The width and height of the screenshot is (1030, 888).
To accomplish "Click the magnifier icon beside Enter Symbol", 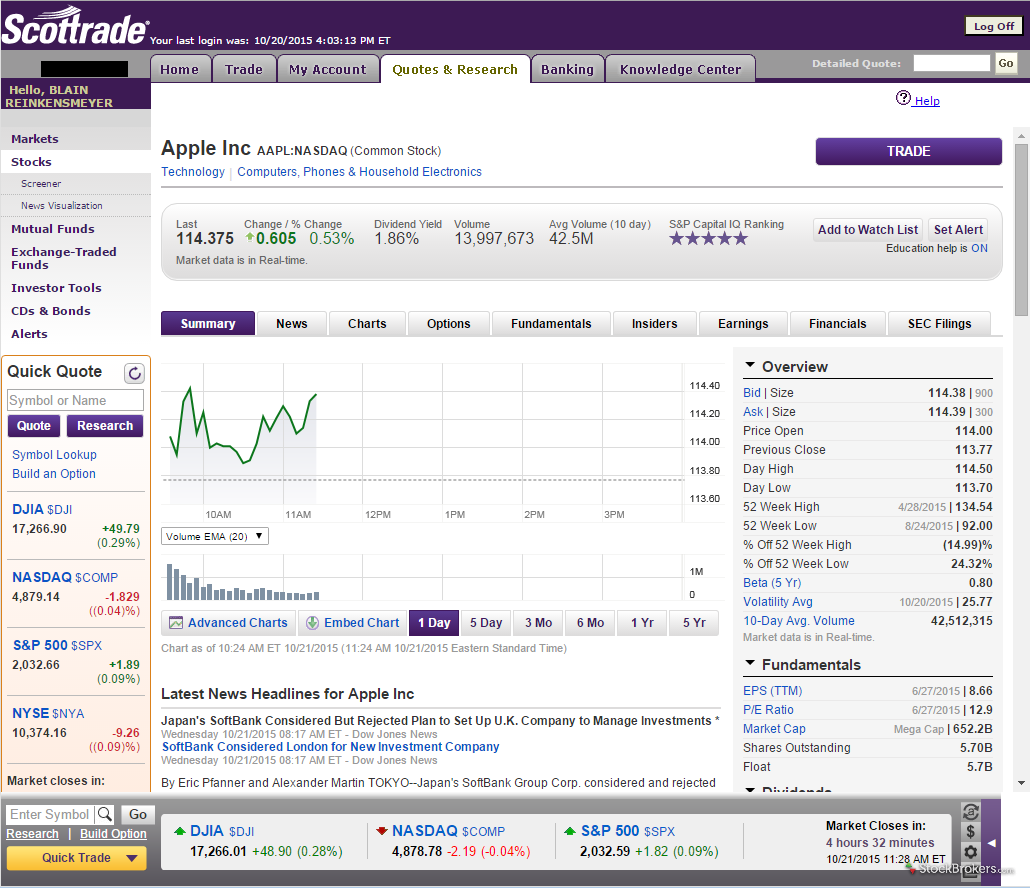I will (104, 814).
